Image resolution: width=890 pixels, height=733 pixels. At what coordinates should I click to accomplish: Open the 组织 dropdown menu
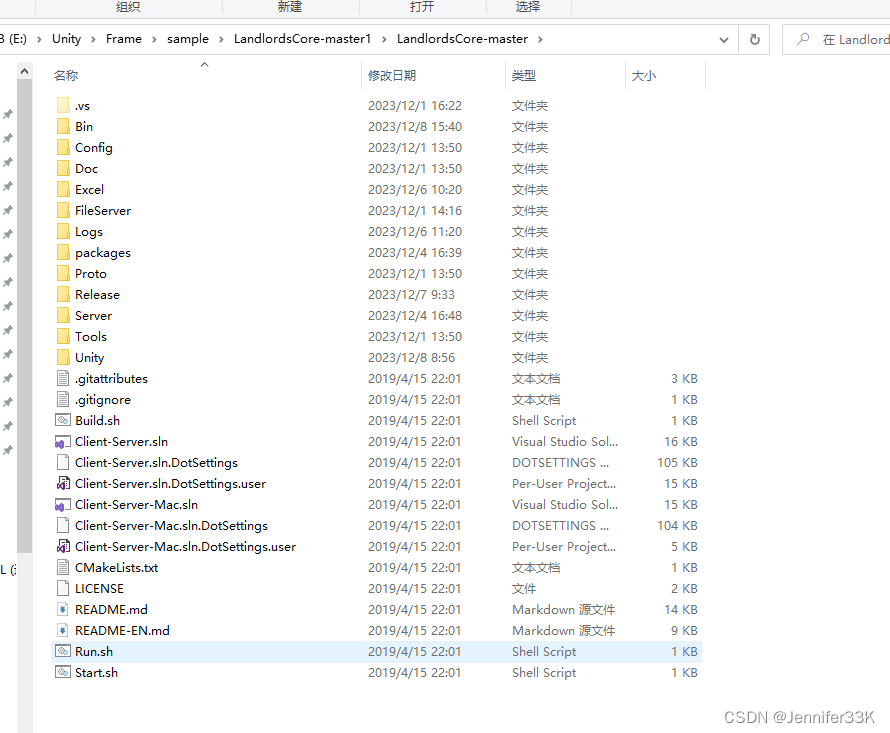(x=128, y=7)
